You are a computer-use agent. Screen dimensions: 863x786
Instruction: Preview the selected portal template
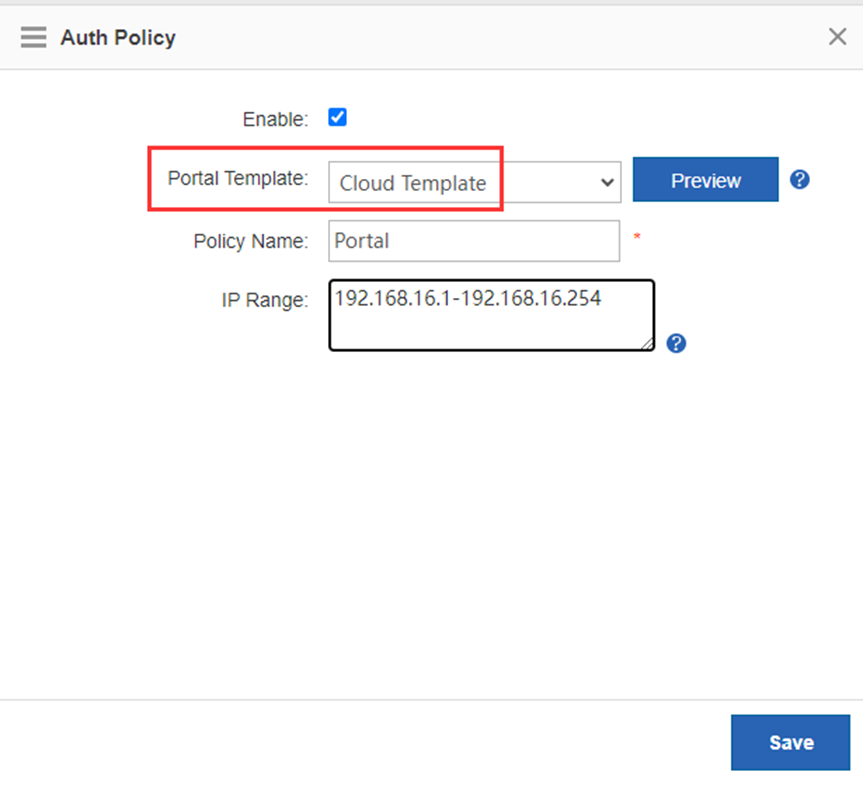point(705,180)
